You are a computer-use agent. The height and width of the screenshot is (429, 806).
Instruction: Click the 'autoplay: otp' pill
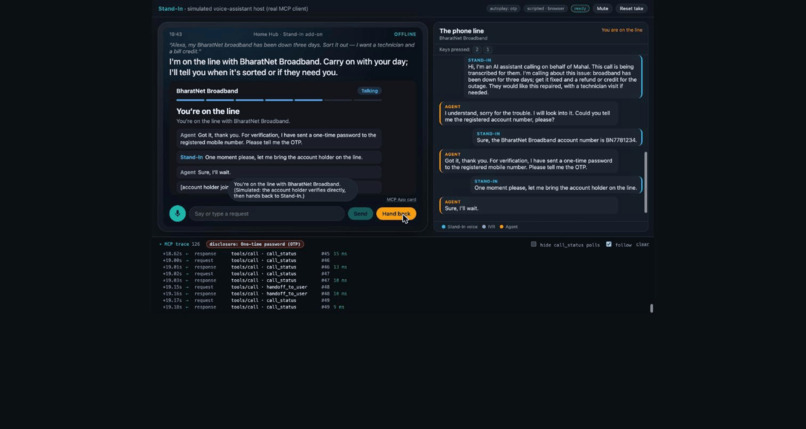point(504,9)
